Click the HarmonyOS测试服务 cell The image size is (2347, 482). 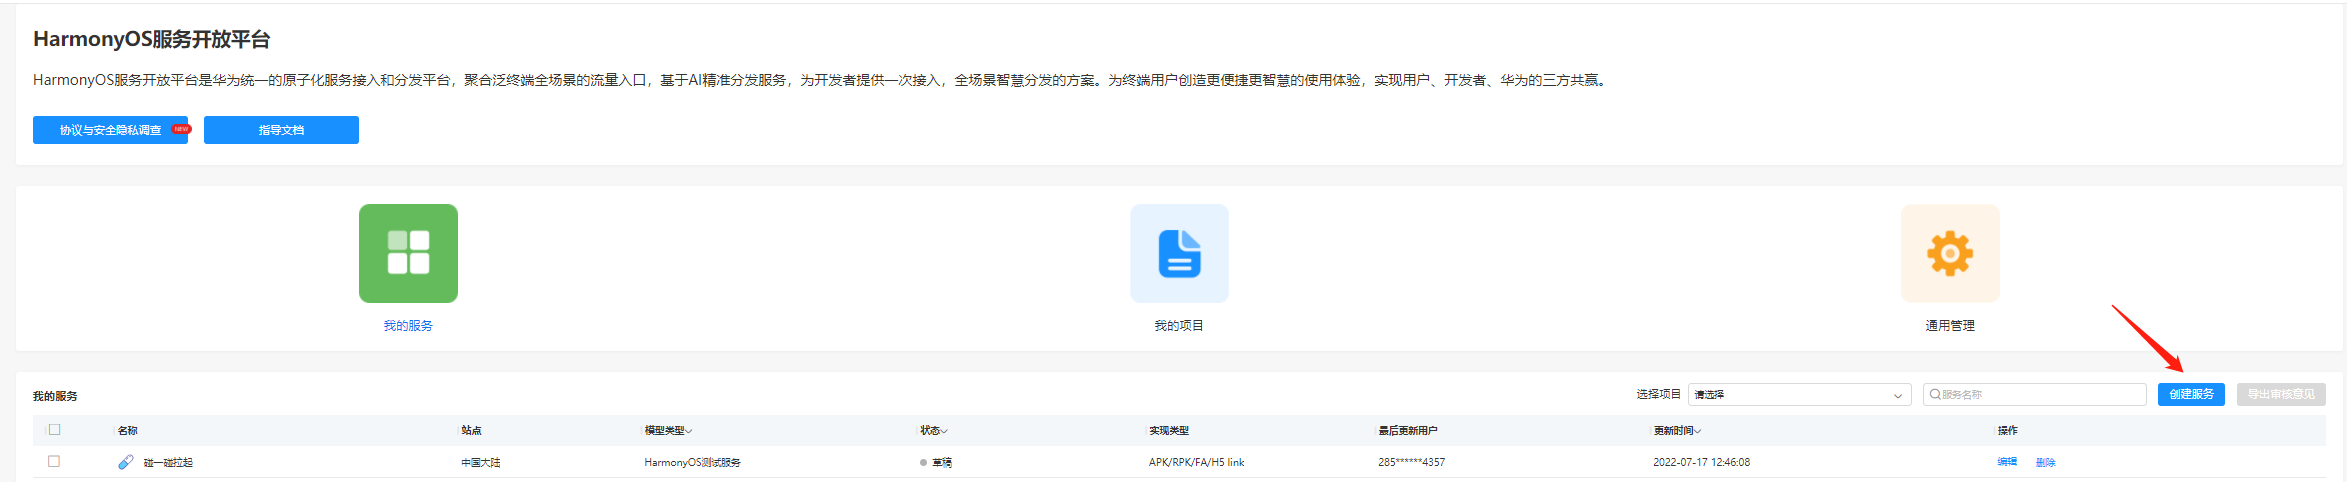692,463
